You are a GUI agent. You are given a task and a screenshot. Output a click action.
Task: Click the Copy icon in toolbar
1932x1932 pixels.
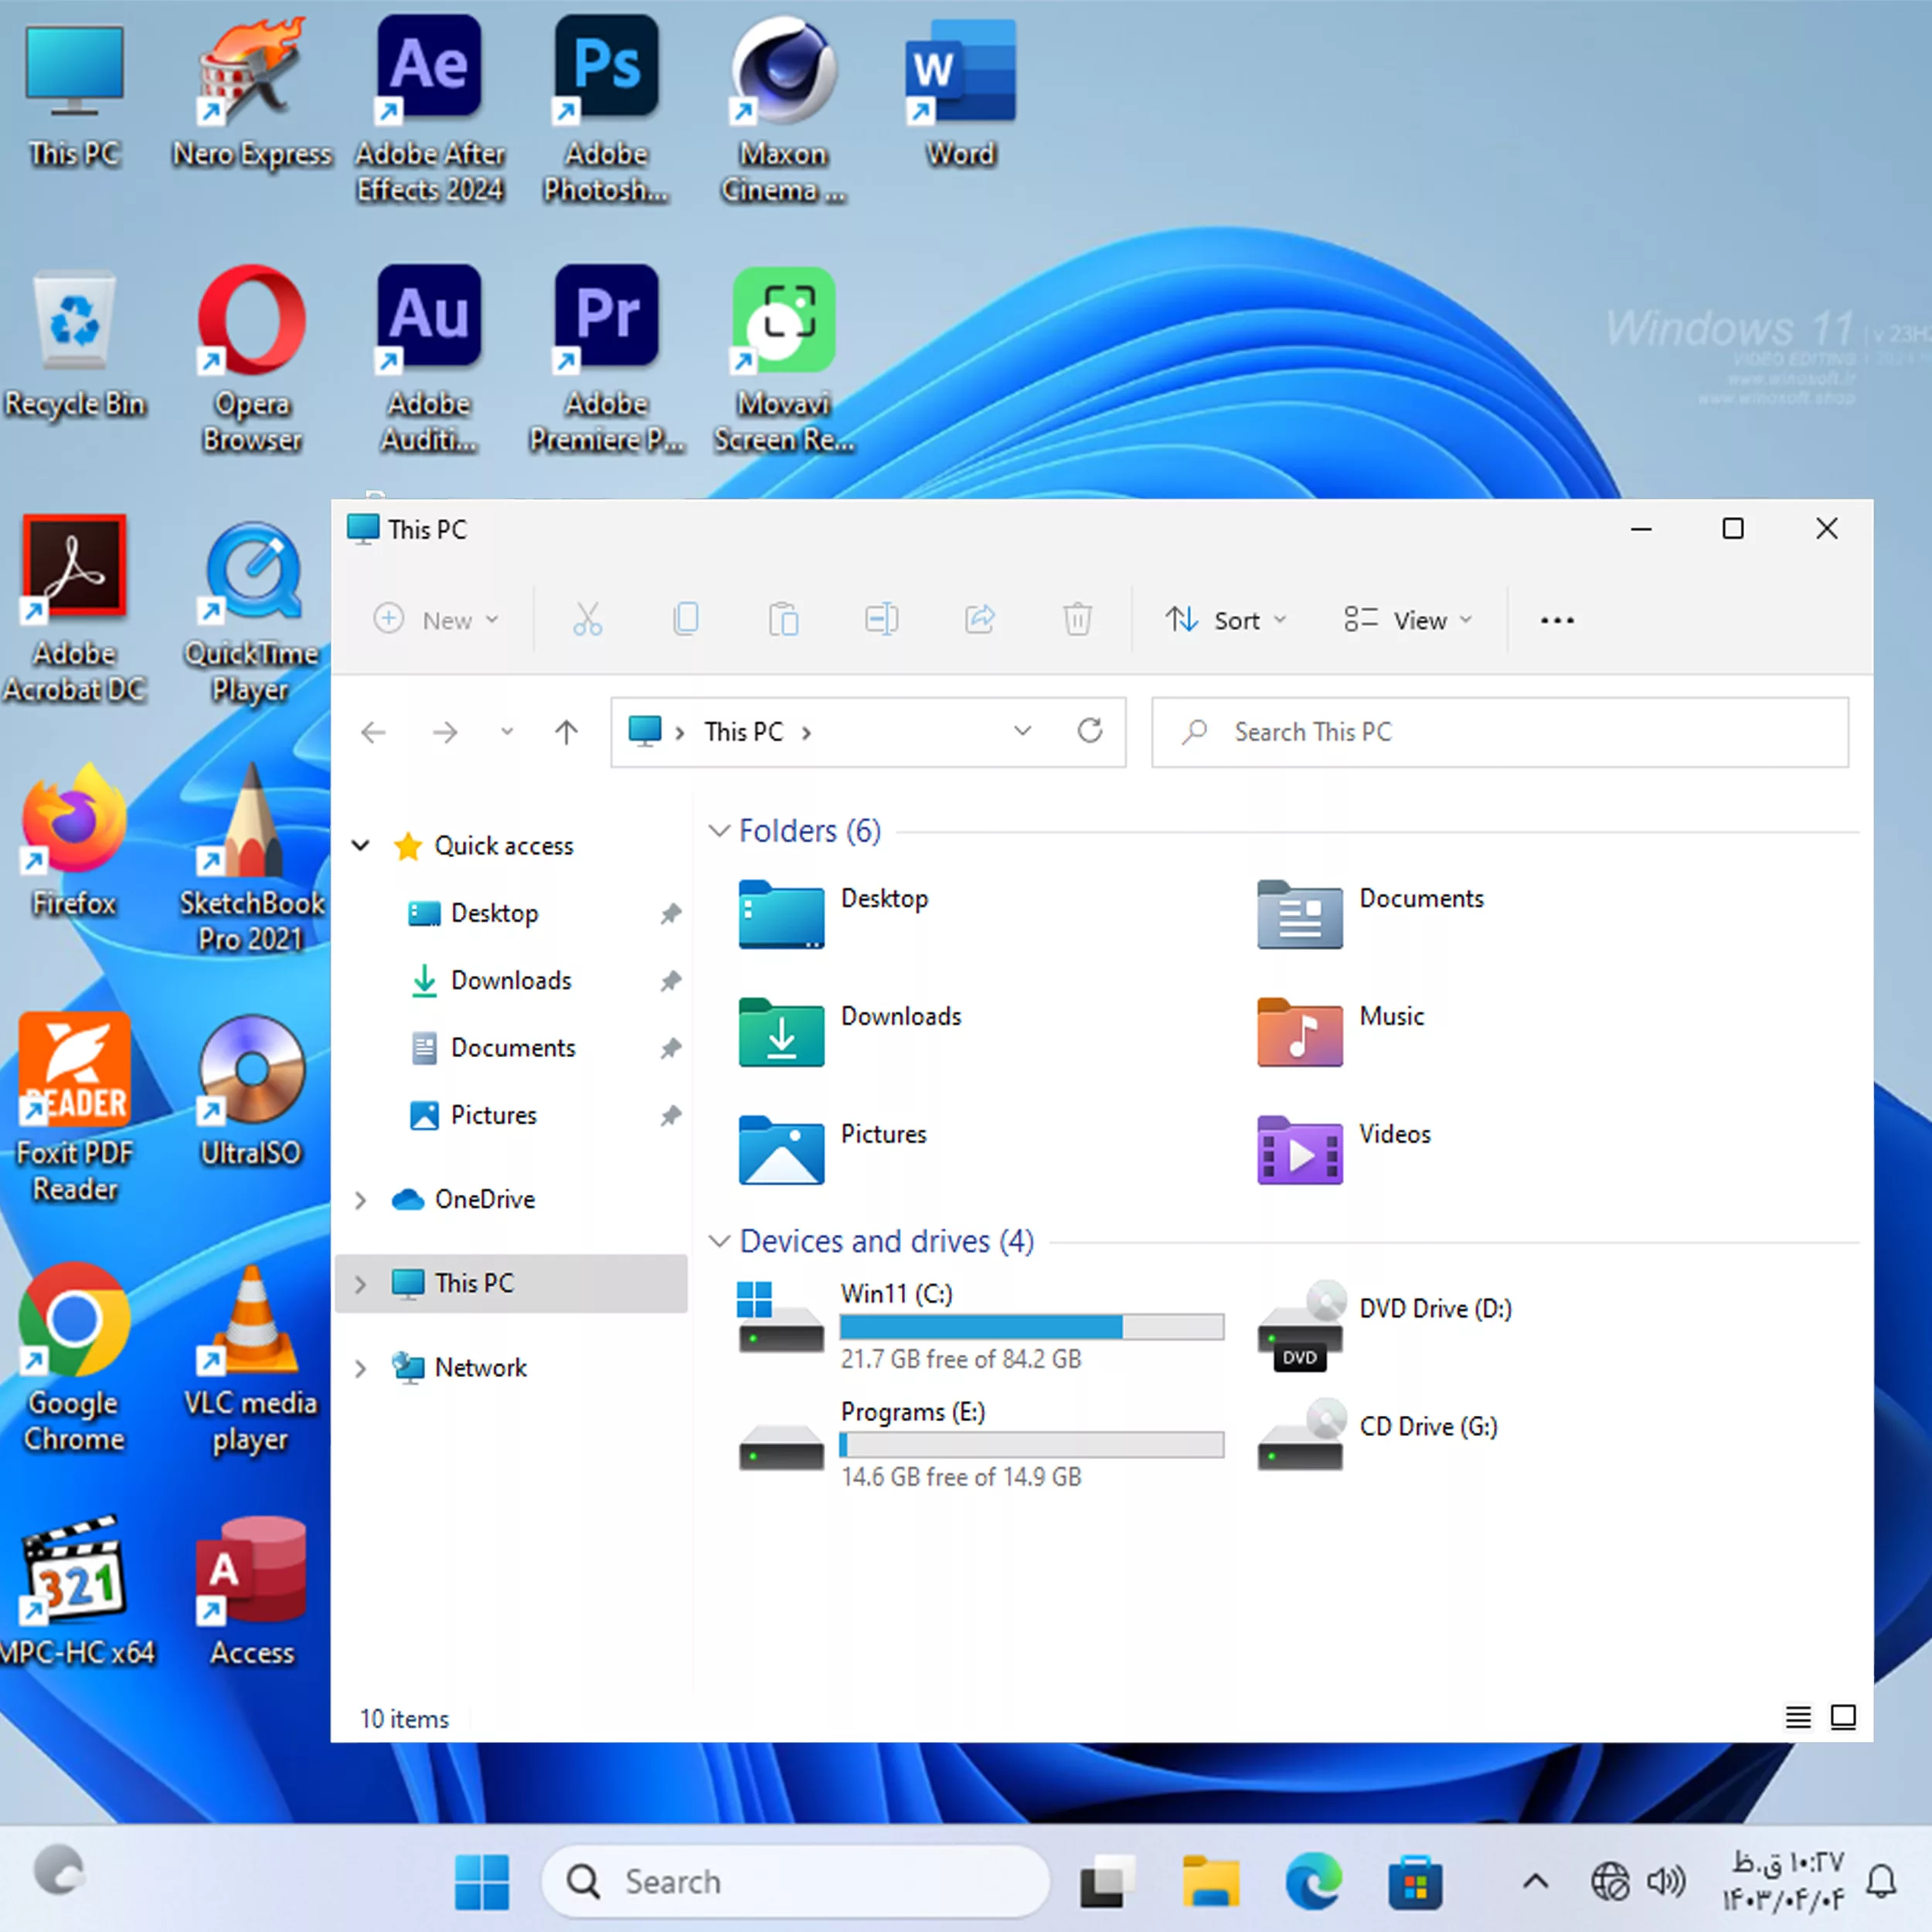(686, 620)
